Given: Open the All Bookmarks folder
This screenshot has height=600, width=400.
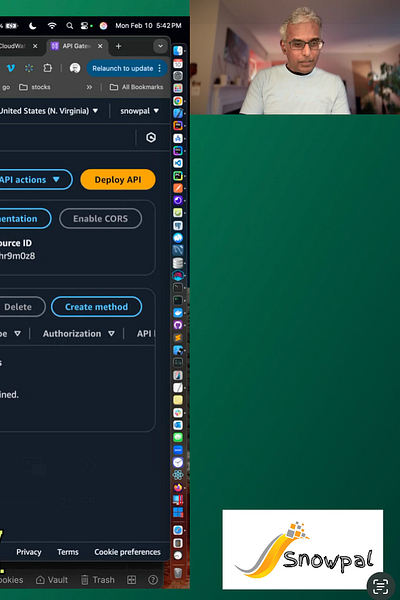Looking at the screenshot, I should (x=137, y=87).
